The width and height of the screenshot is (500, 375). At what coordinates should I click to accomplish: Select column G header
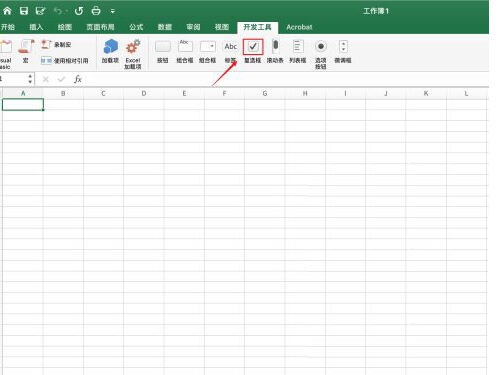(265, 93)
